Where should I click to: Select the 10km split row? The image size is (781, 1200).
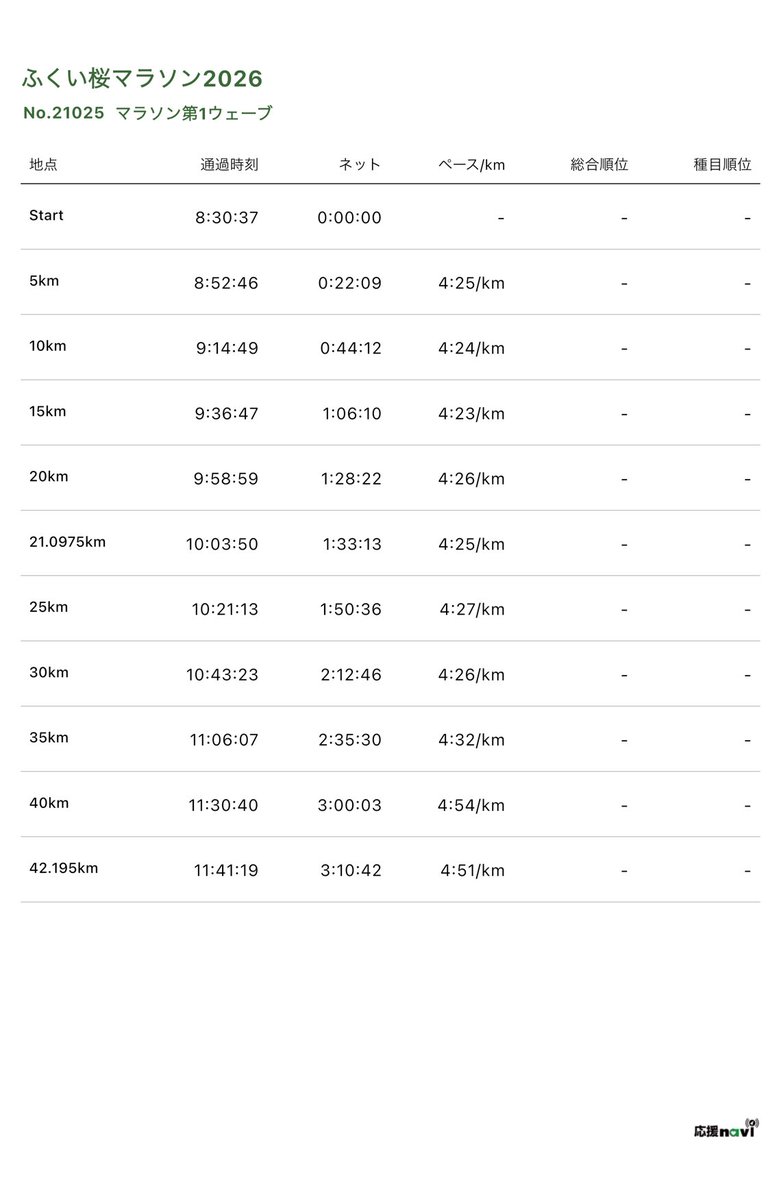(390, 347)
